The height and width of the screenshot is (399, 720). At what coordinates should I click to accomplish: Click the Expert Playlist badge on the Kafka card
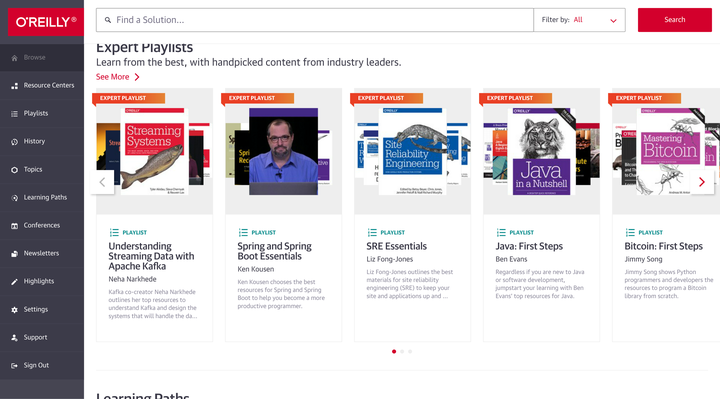click(129, 98)
